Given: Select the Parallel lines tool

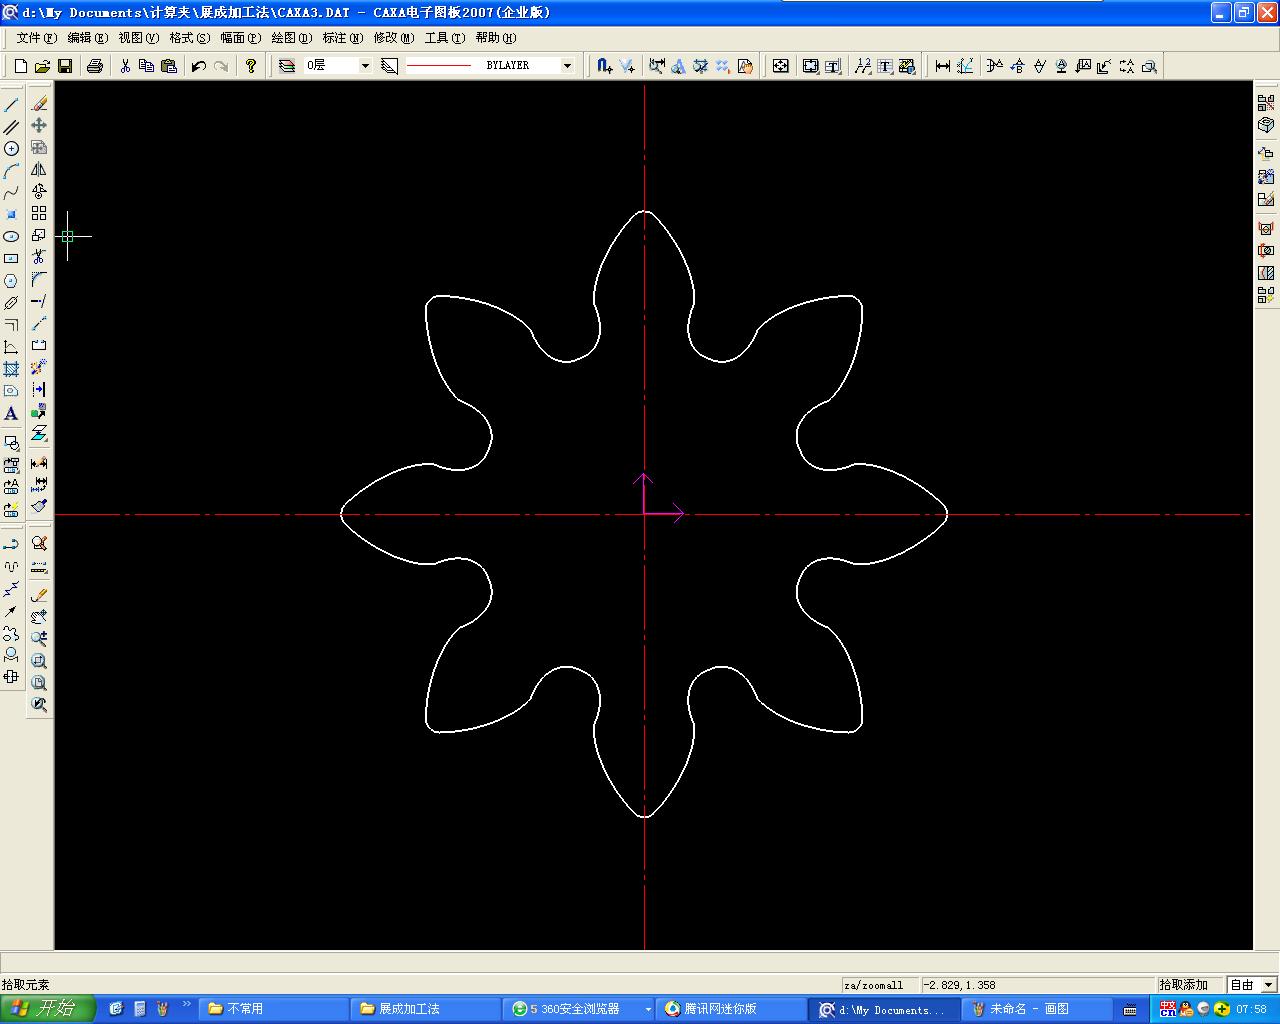Looking at the screenshot, I should (x=11, y=126).
